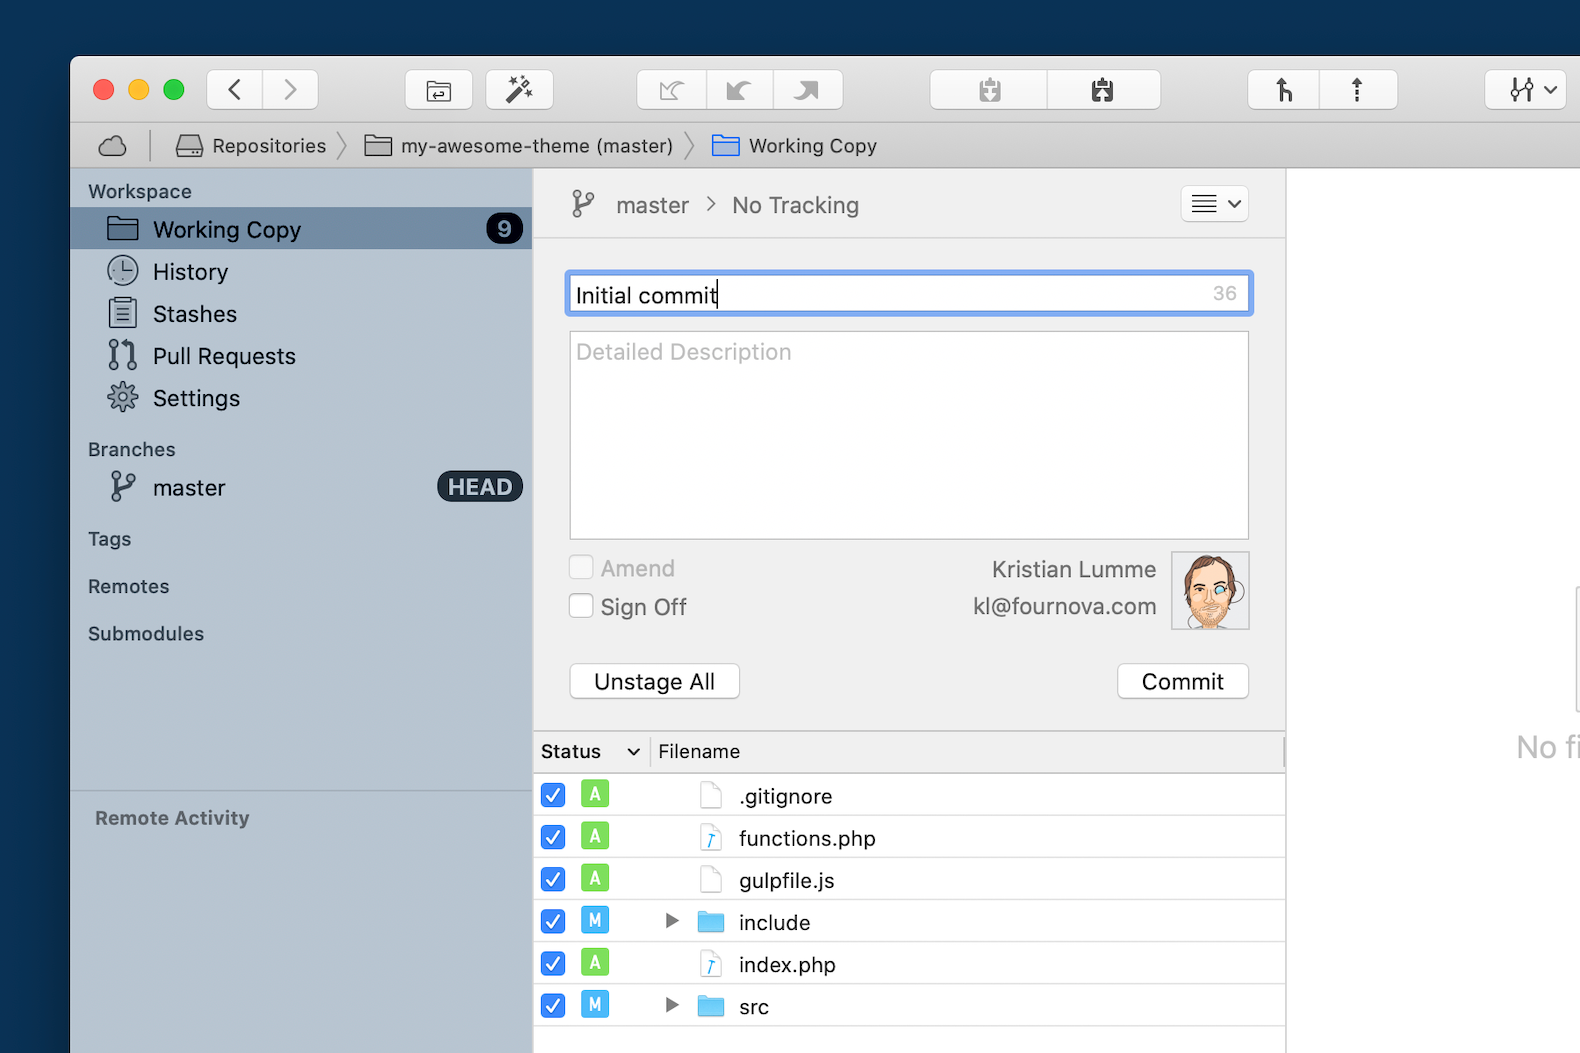
Task: Click the Merge toolbar icon
Action: coord(1284,90)
